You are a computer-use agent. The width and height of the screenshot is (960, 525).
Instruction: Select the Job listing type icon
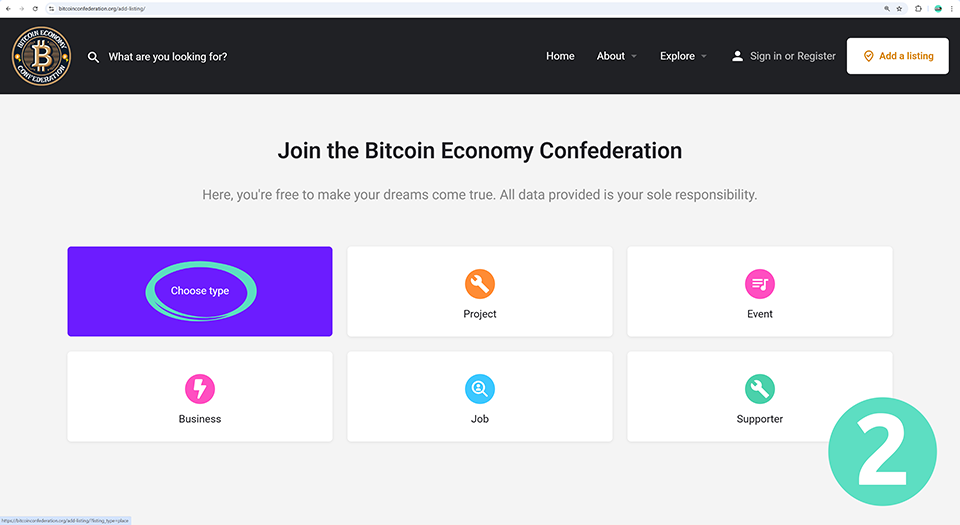tap(480, 389)
